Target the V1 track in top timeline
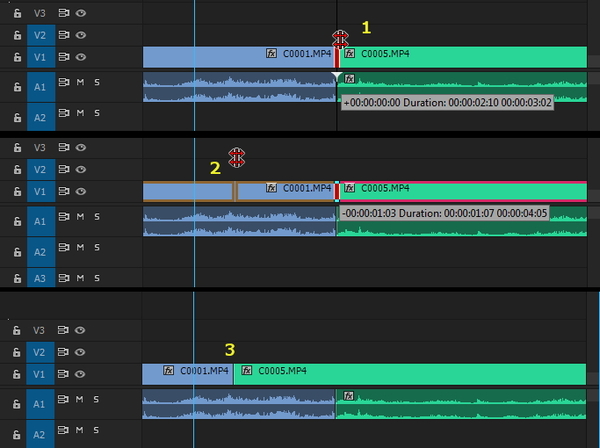The image size is (600, 448). [41, 57]
